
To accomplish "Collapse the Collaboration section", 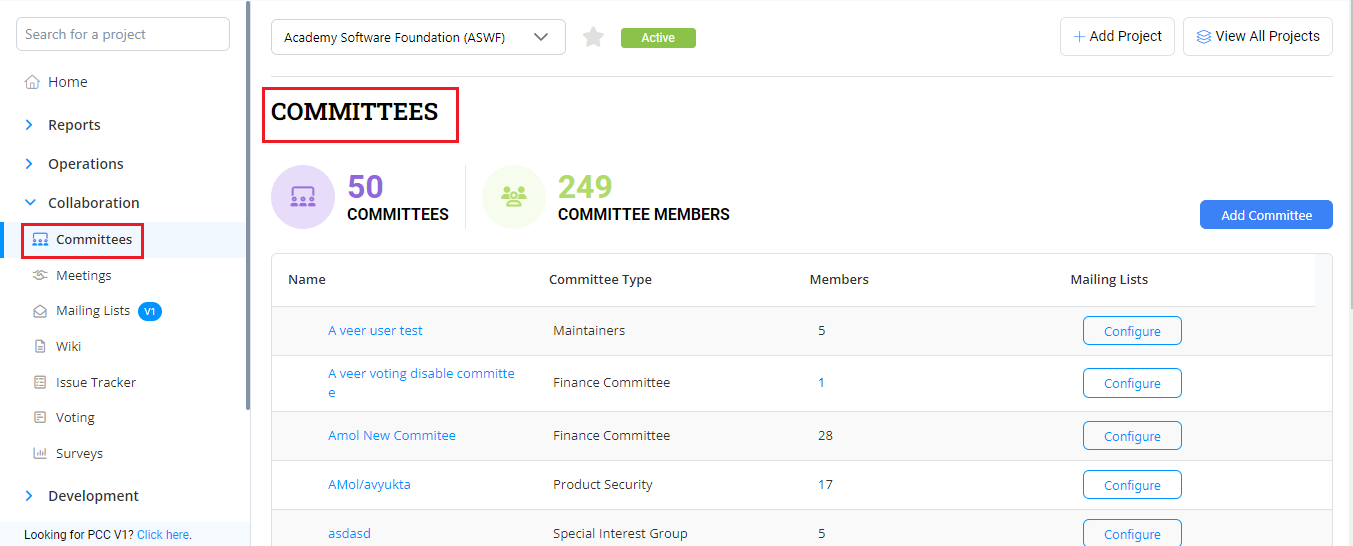I will click(29, 203).
